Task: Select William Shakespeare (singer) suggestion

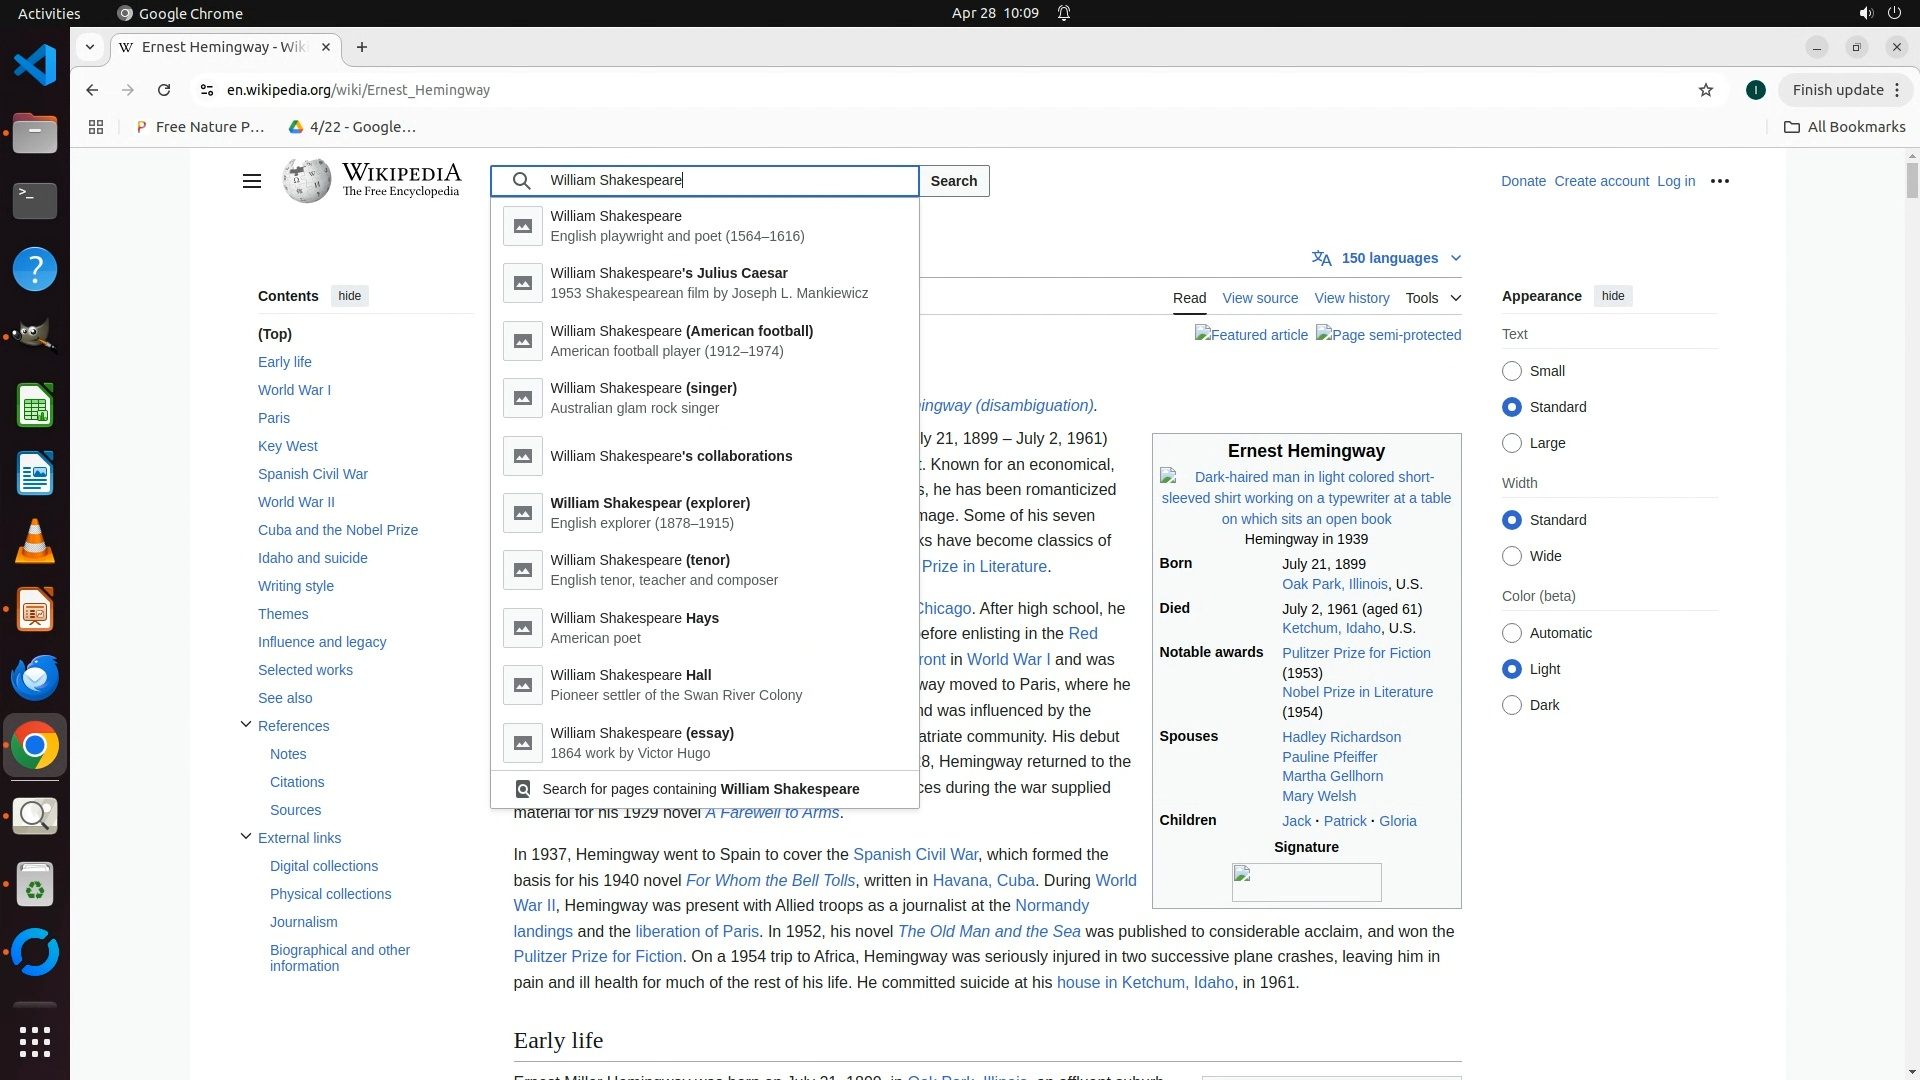Action: coord(643,398)
